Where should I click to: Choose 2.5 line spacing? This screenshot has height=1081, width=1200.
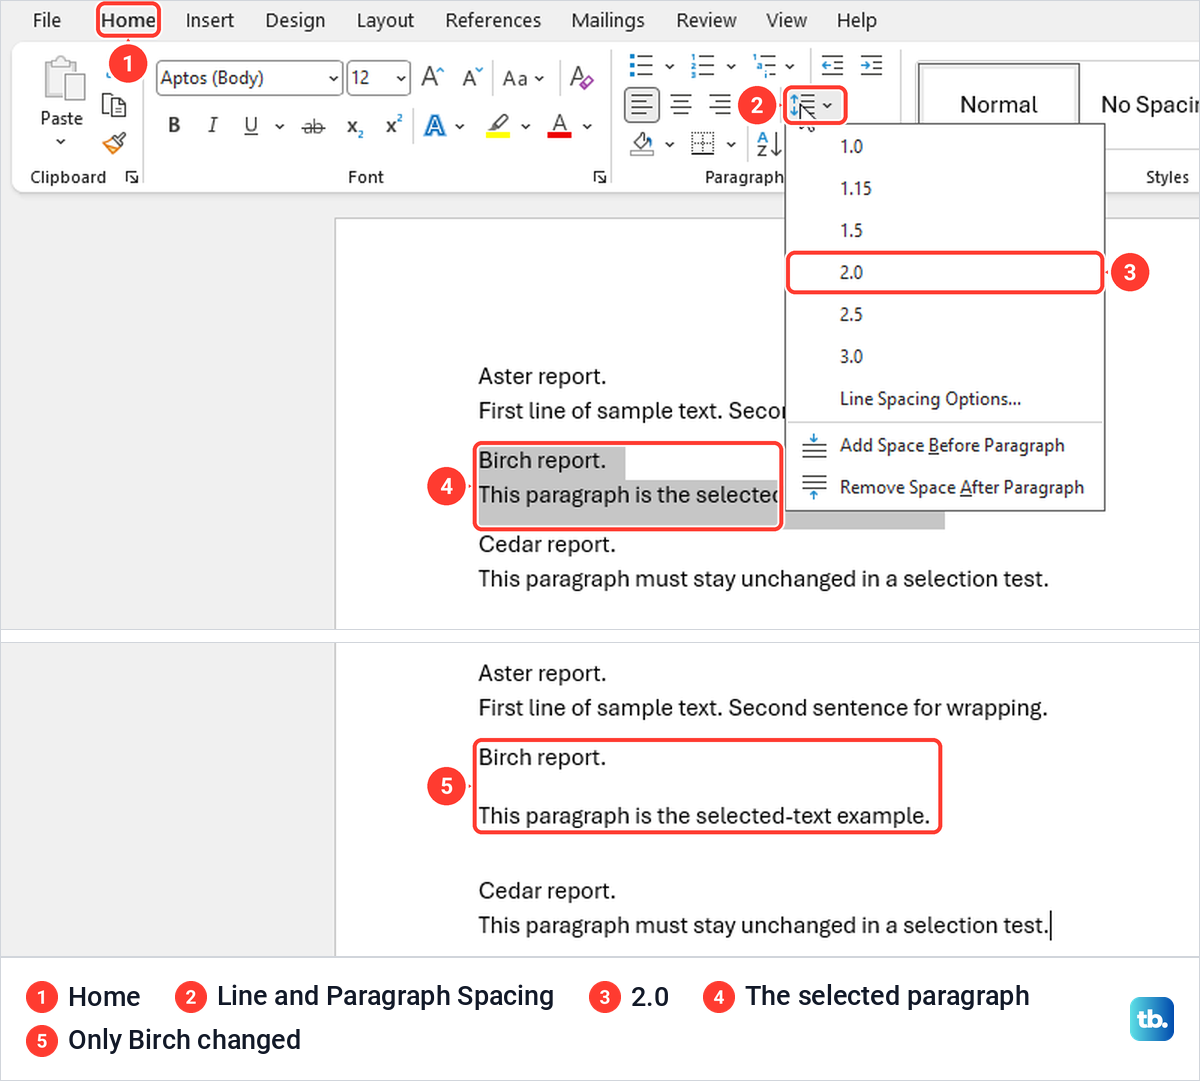(945, 315)
